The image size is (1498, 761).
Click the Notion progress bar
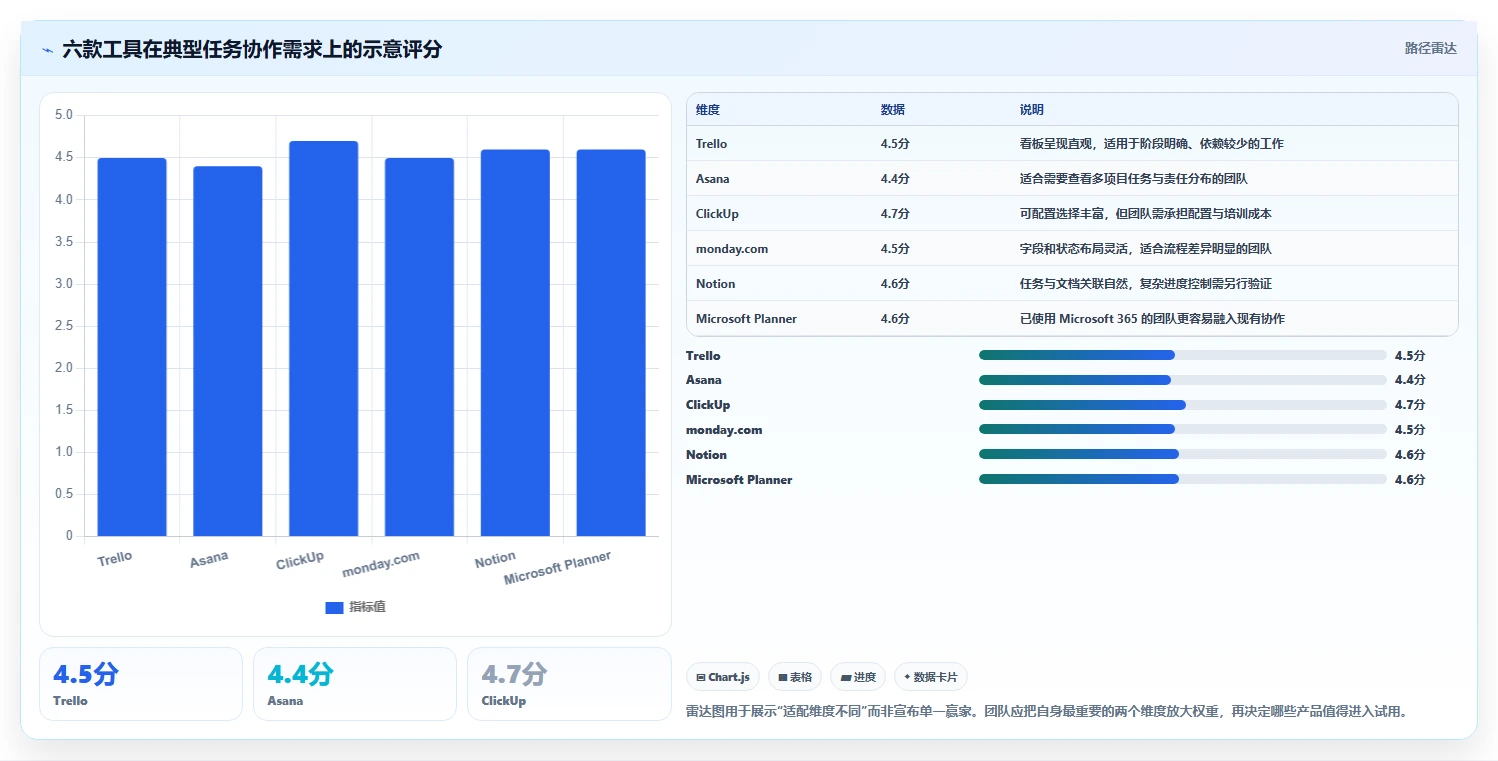point(1182,454)
